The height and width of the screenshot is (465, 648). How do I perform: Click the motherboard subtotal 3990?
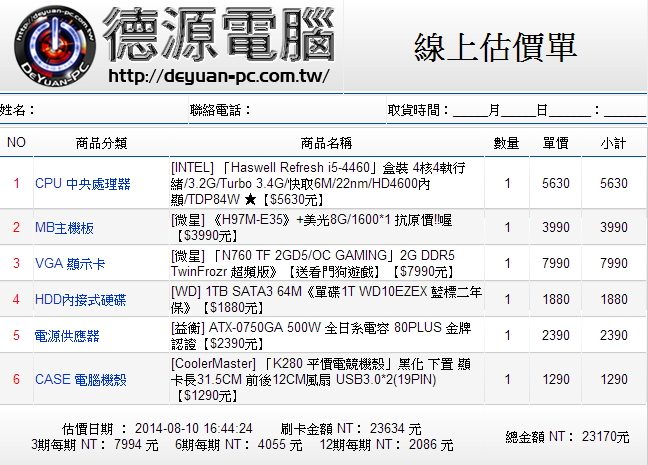click(x=614, y=227)
